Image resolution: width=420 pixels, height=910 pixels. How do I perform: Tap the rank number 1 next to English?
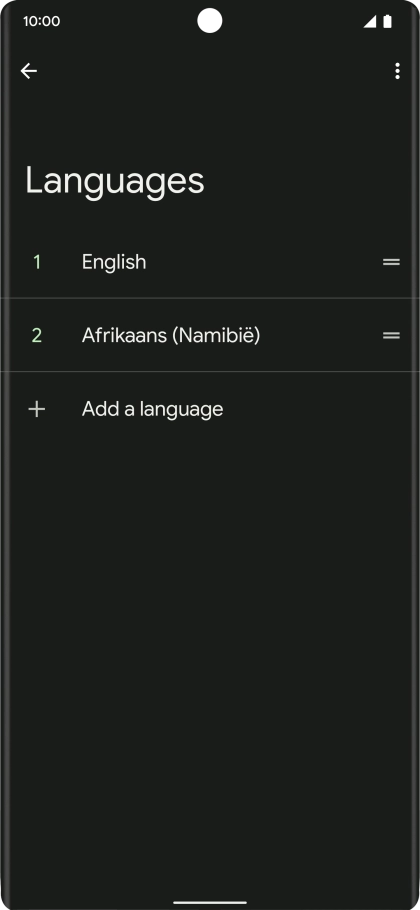click(37, 262)
